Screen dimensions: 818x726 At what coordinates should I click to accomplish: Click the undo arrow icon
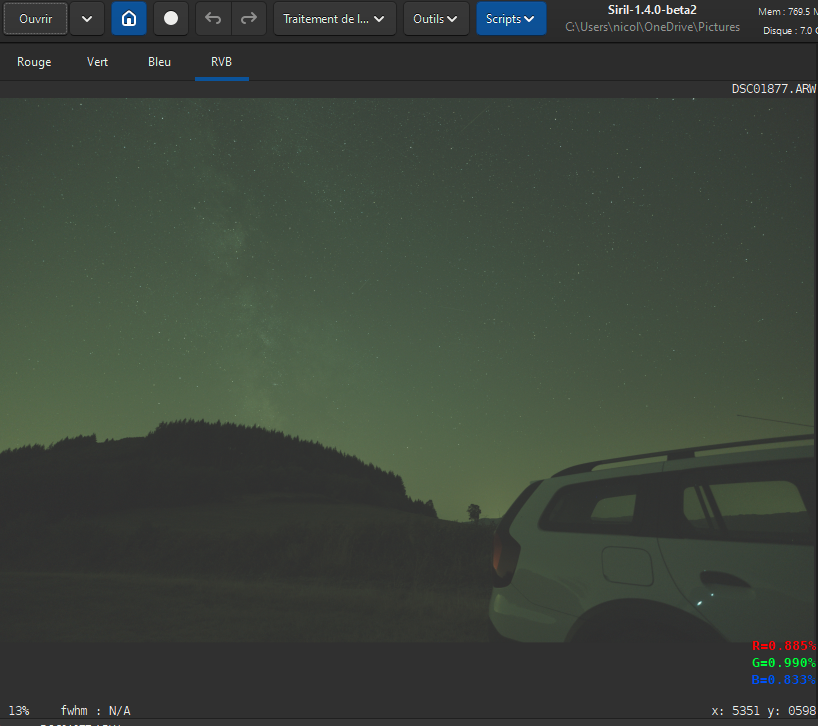213,19
